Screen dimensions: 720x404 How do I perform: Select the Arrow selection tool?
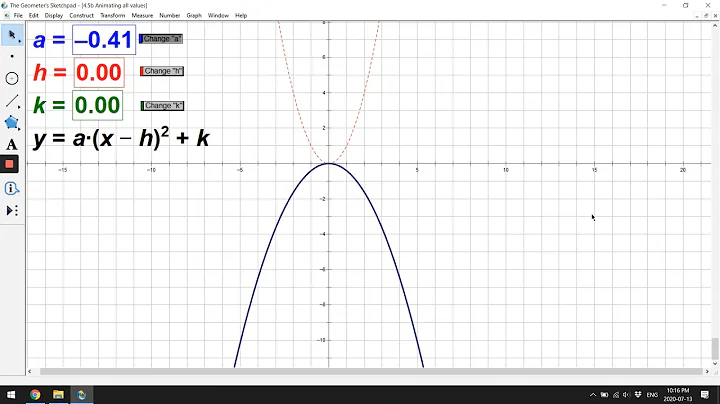pos(12,35)
